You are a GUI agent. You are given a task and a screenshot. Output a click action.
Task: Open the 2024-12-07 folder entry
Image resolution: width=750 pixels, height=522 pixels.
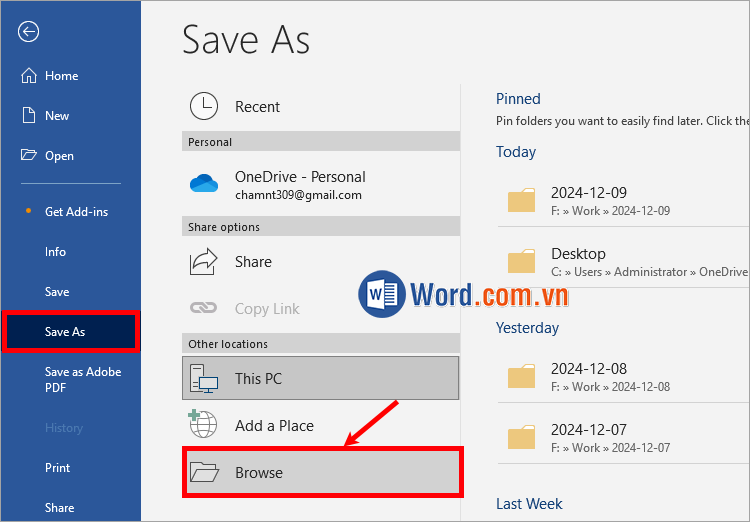click(623, 437)
